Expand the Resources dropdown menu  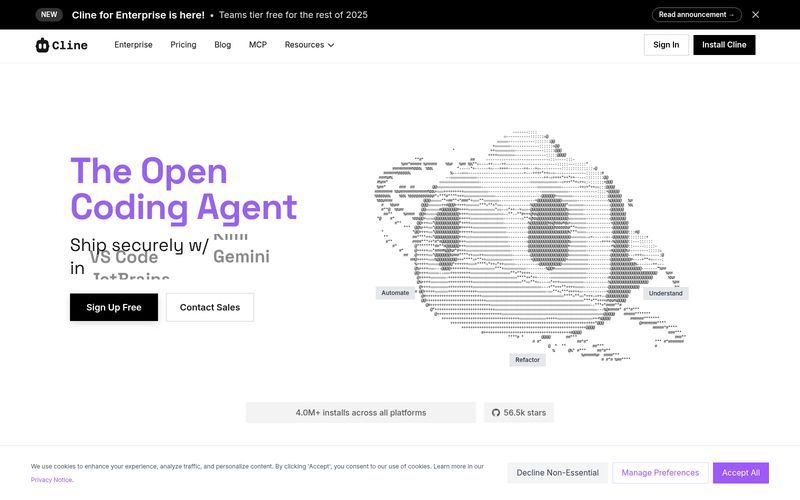(x=309, y=45)
